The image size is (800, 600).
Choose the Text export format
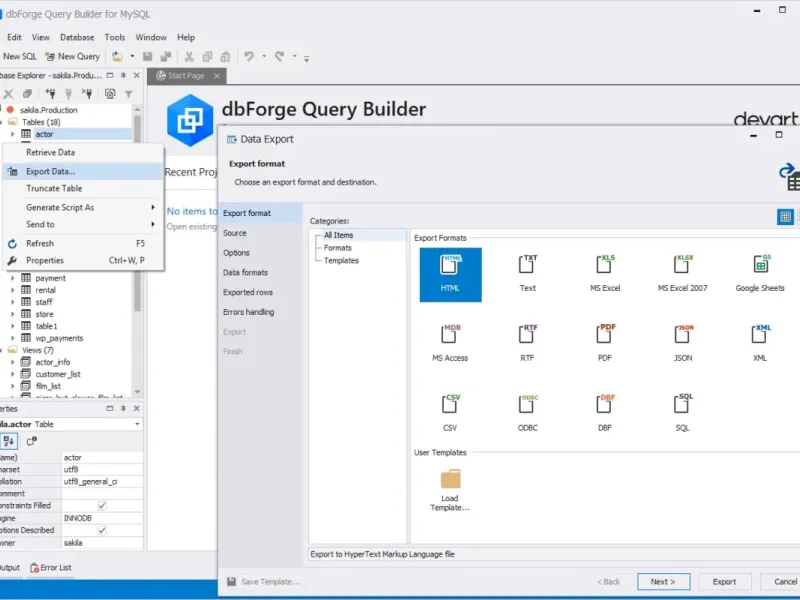tap(528, 274)
